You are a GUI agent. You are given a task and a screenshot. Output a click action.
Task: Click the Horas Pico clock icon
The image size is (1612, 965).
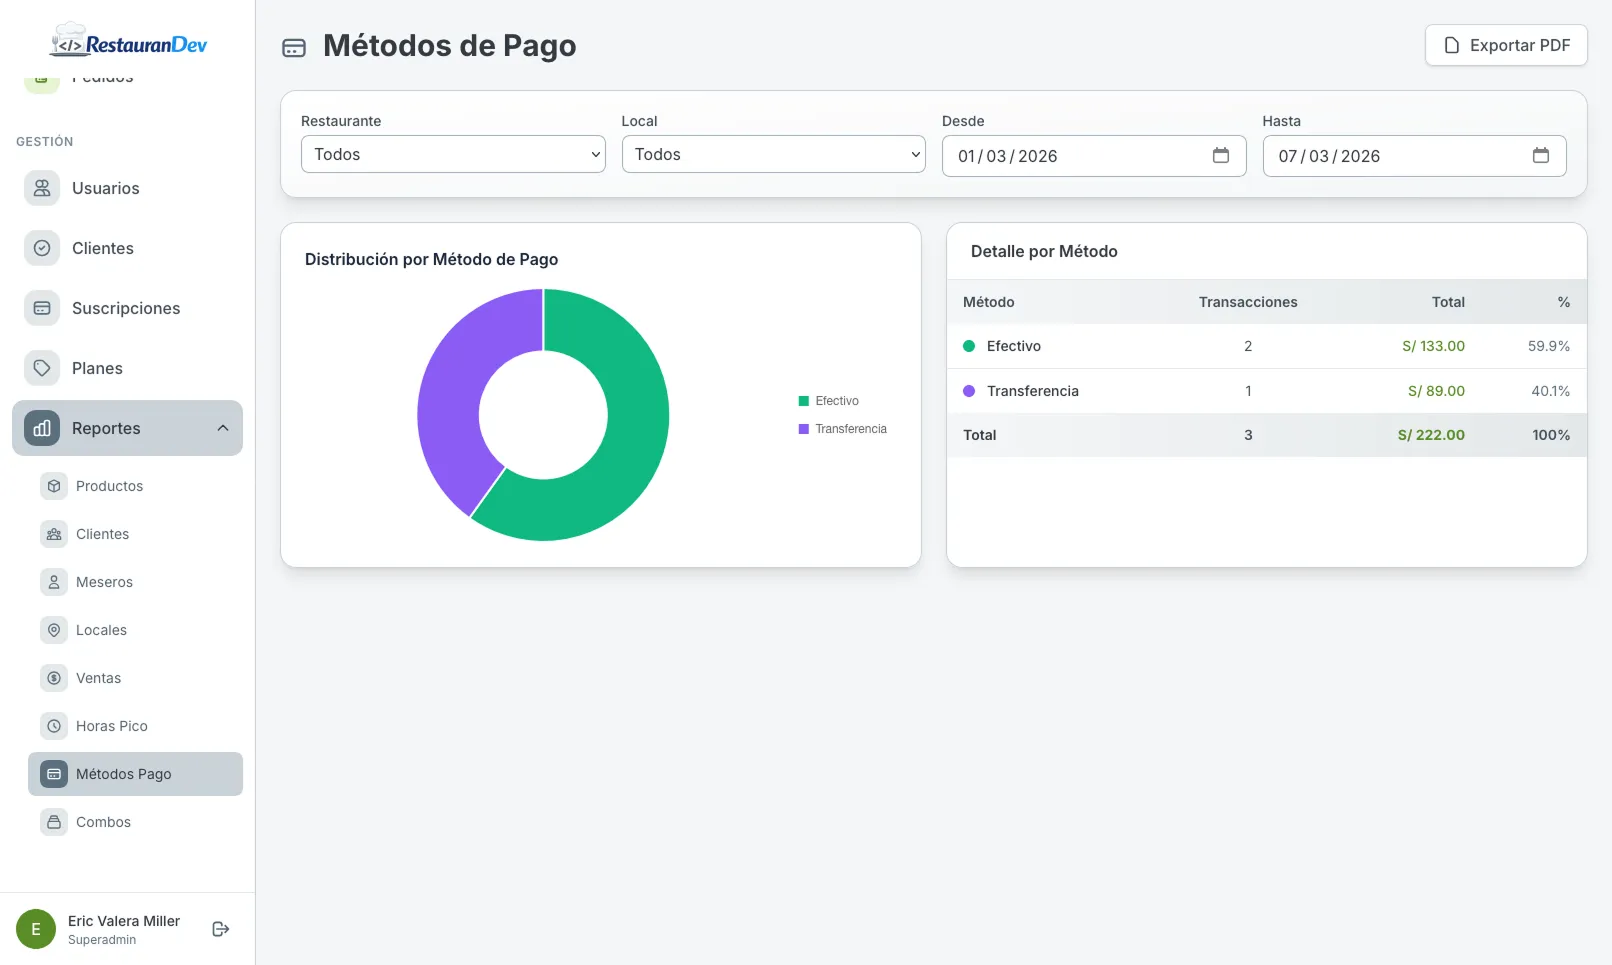pos(54,726)
